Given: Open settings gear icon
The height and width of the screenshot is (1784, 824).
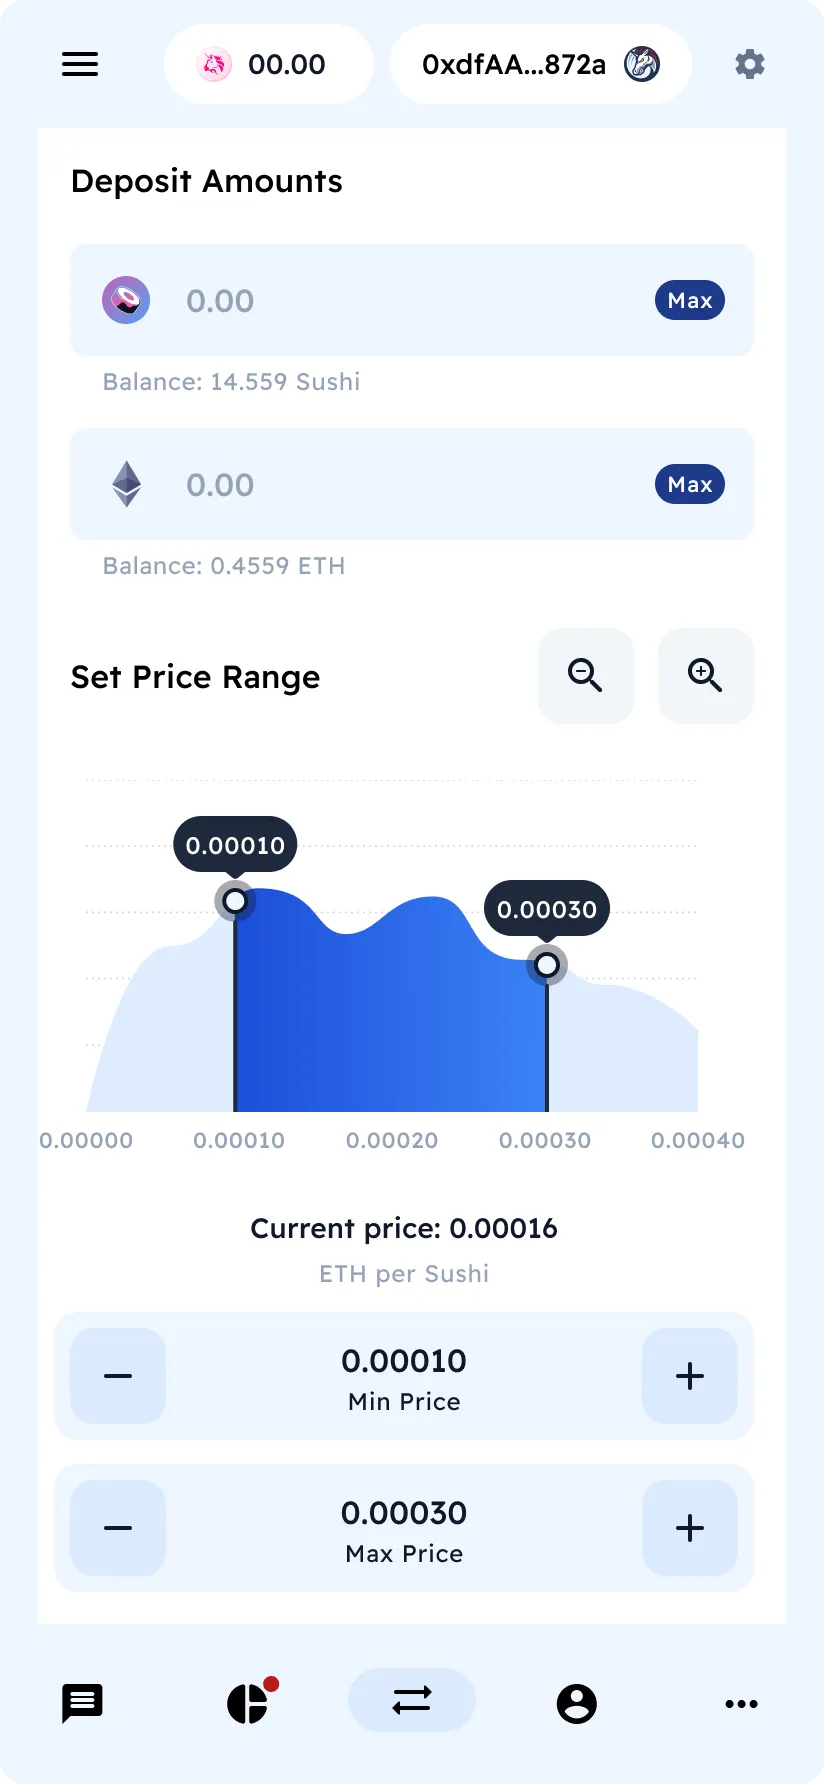Looking at the screenshot, I should (x=749, y=65).
